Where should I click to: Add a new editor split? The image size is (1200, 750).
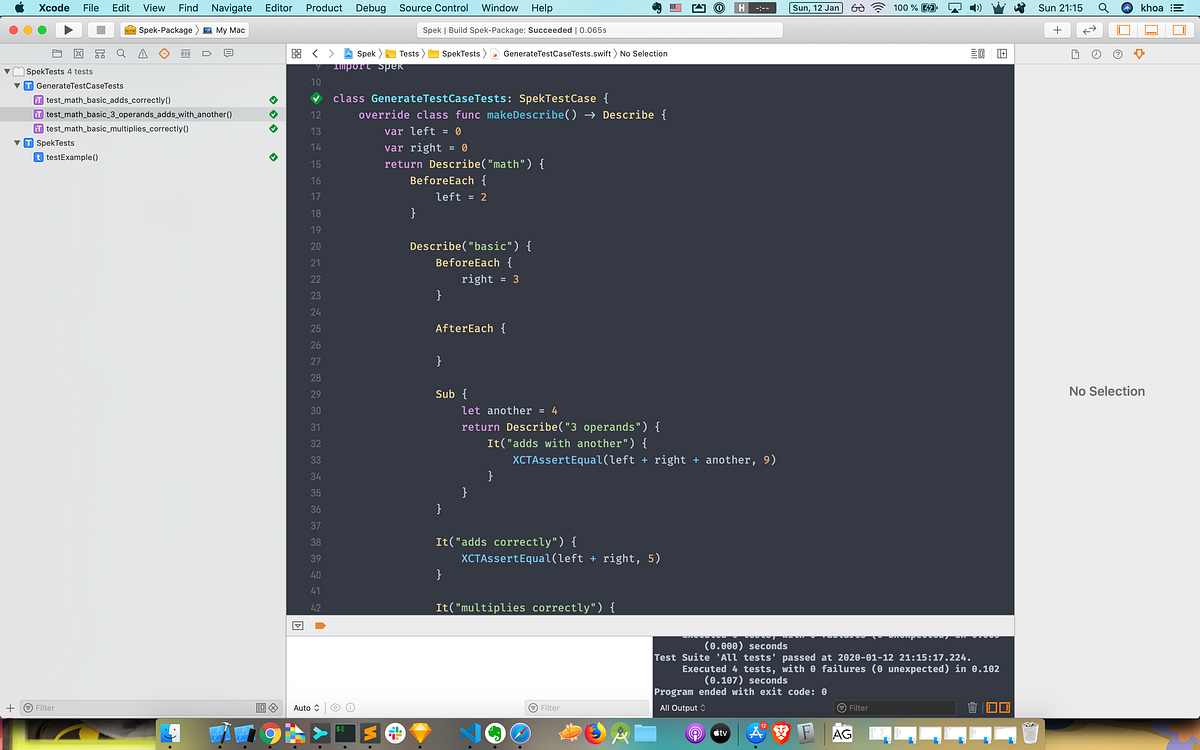(x=1002, y=53)
